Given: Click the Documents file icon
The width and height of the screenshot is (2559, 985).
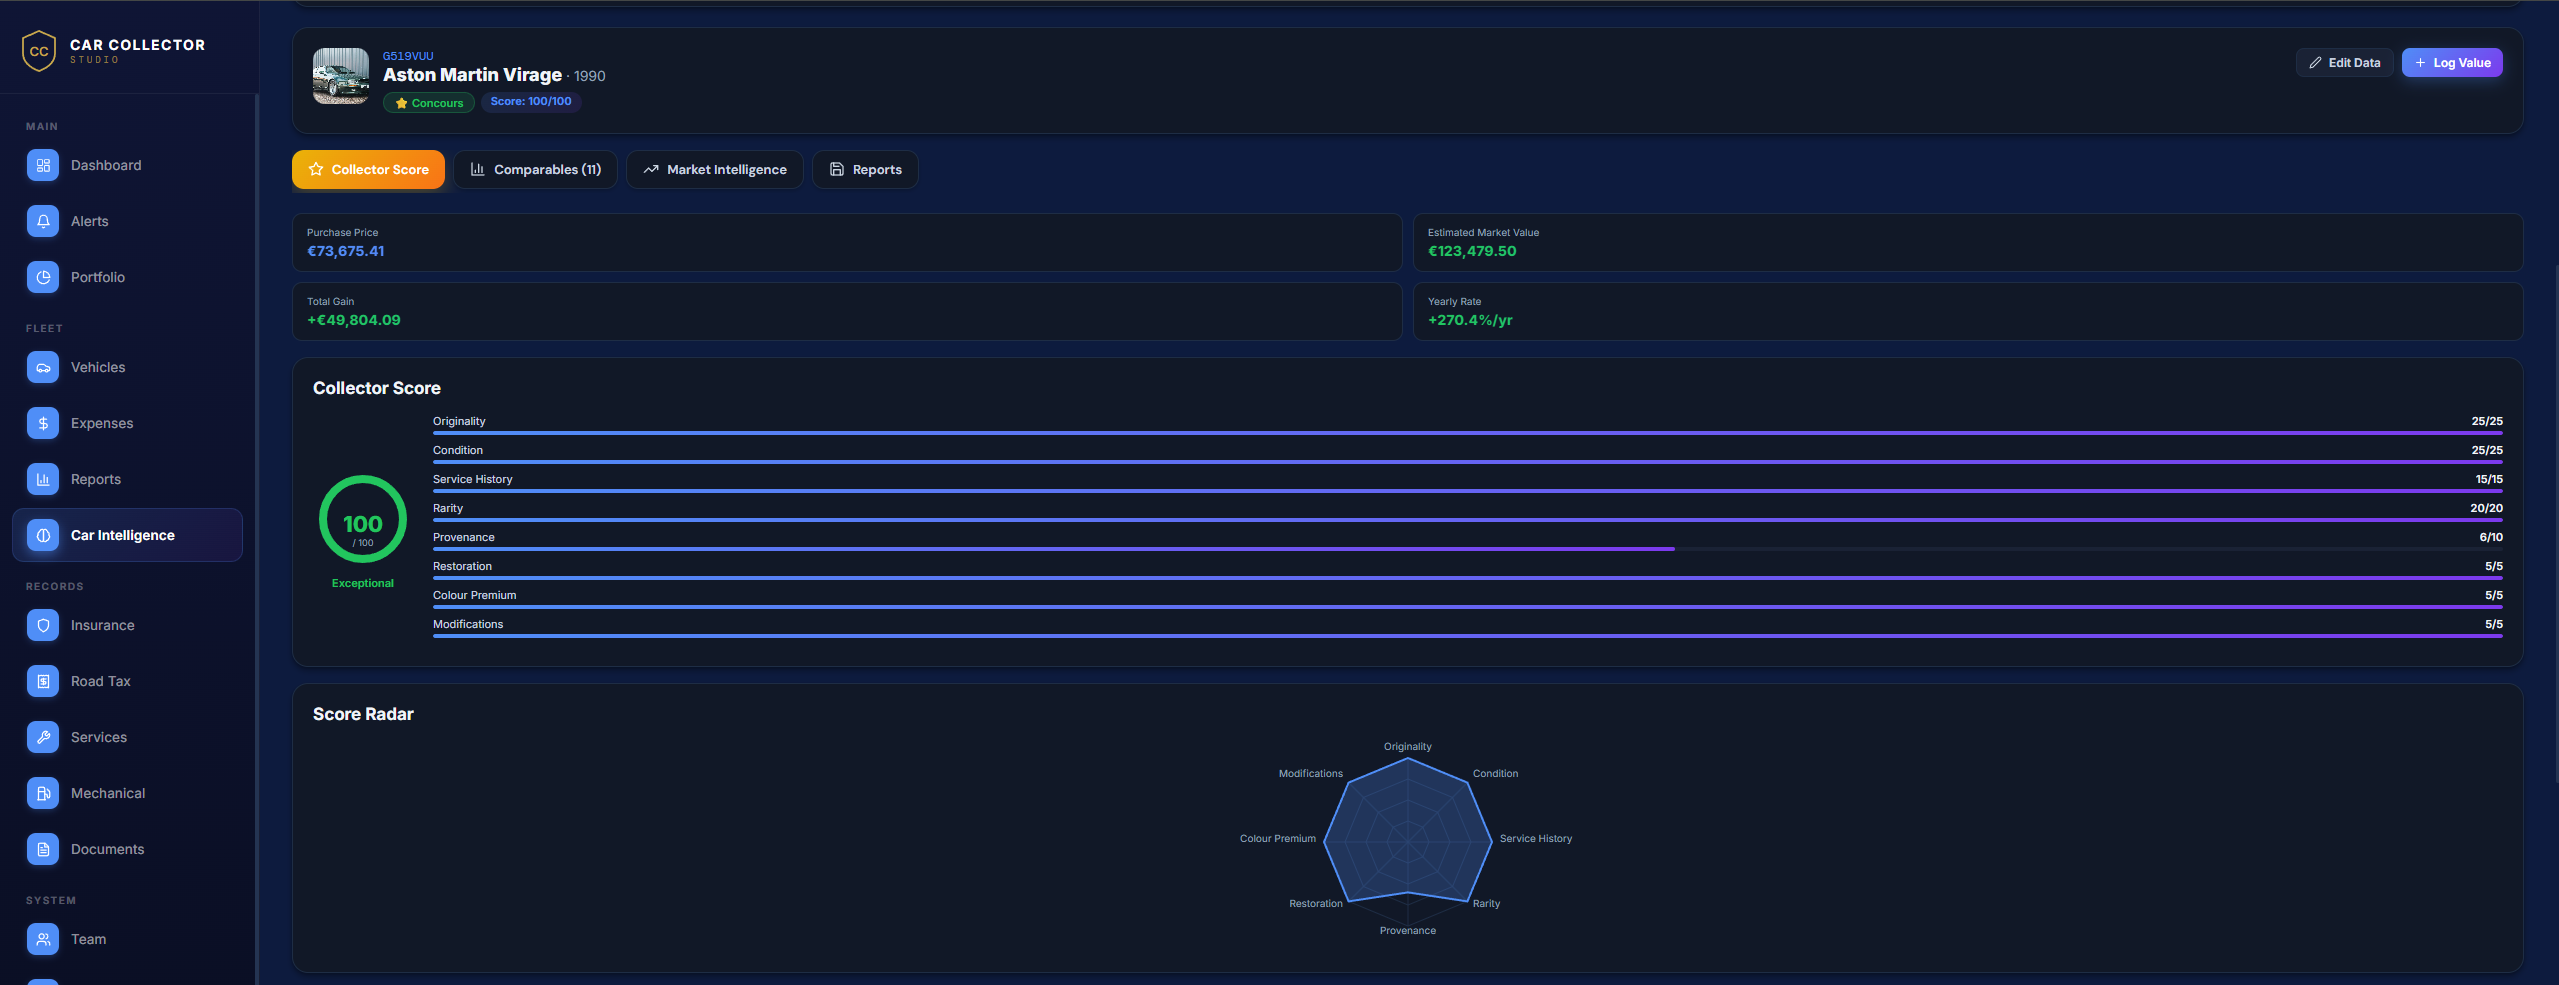Looking at the screenshot, I should point(43,849).
